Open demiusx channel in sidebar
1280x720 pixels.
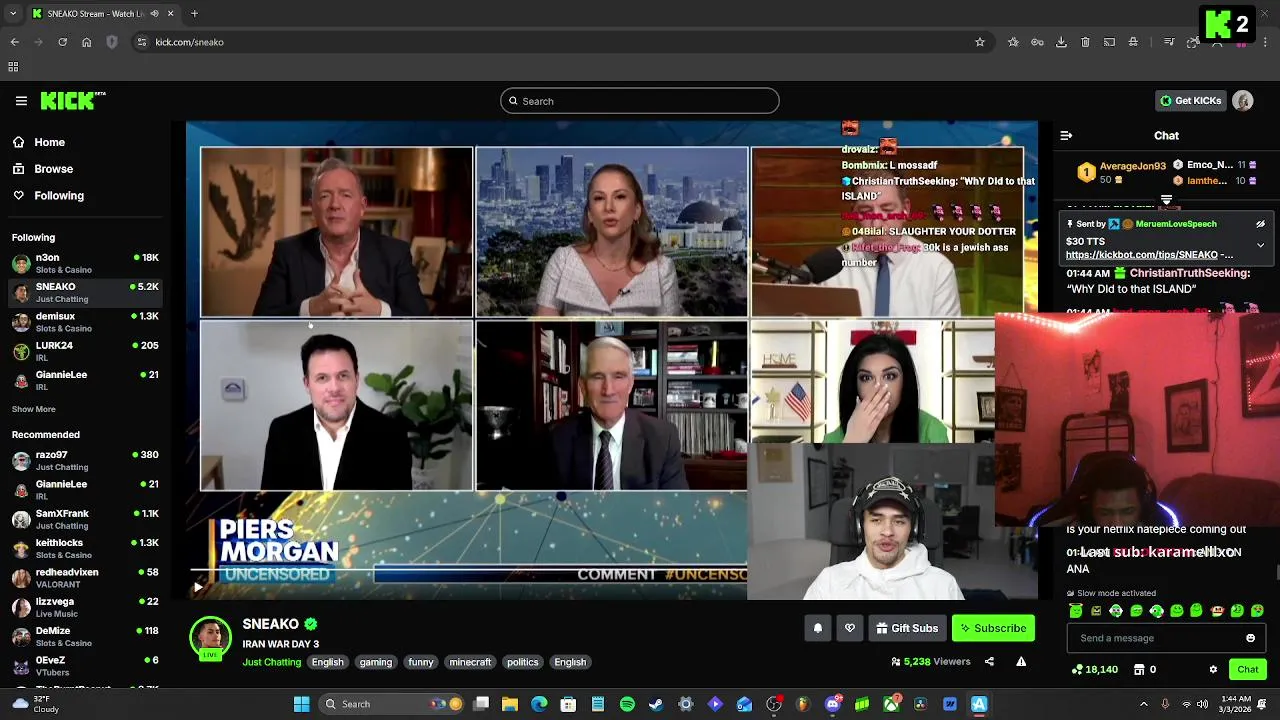[x=85, y=322]
